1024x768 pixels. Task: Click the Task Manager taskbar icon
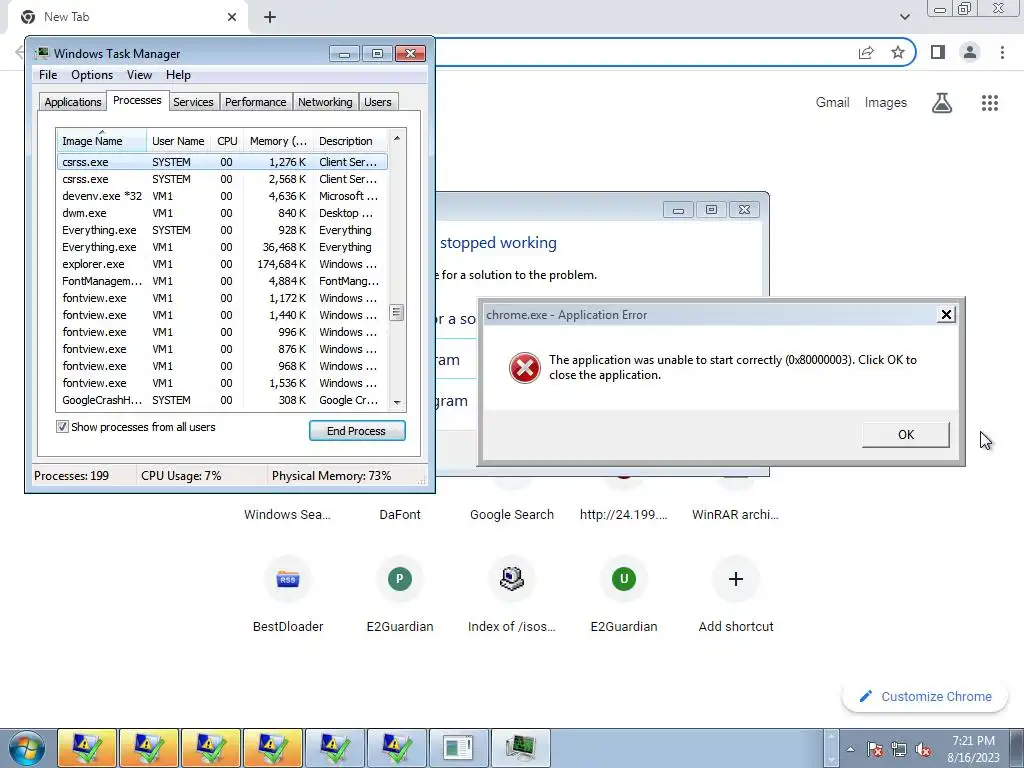coord(520,748)
